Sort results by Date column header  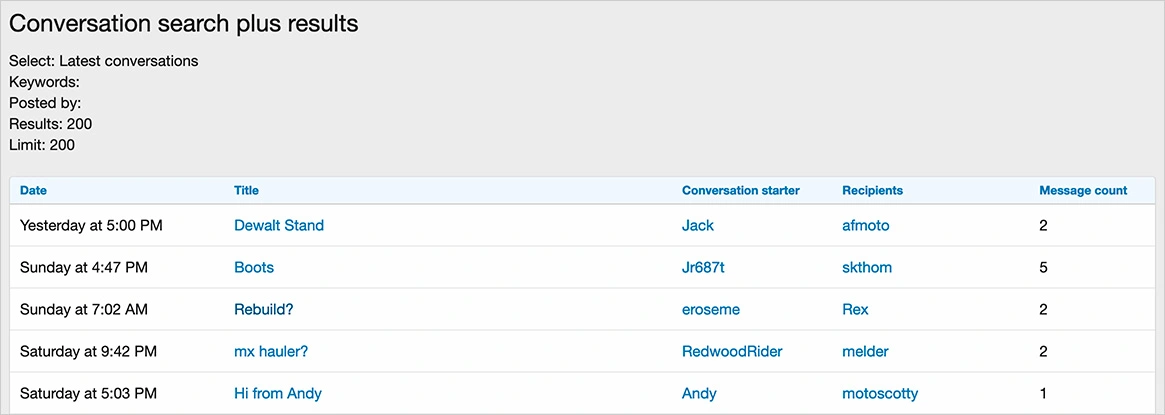pyautogui.click(x=33, y=190)
